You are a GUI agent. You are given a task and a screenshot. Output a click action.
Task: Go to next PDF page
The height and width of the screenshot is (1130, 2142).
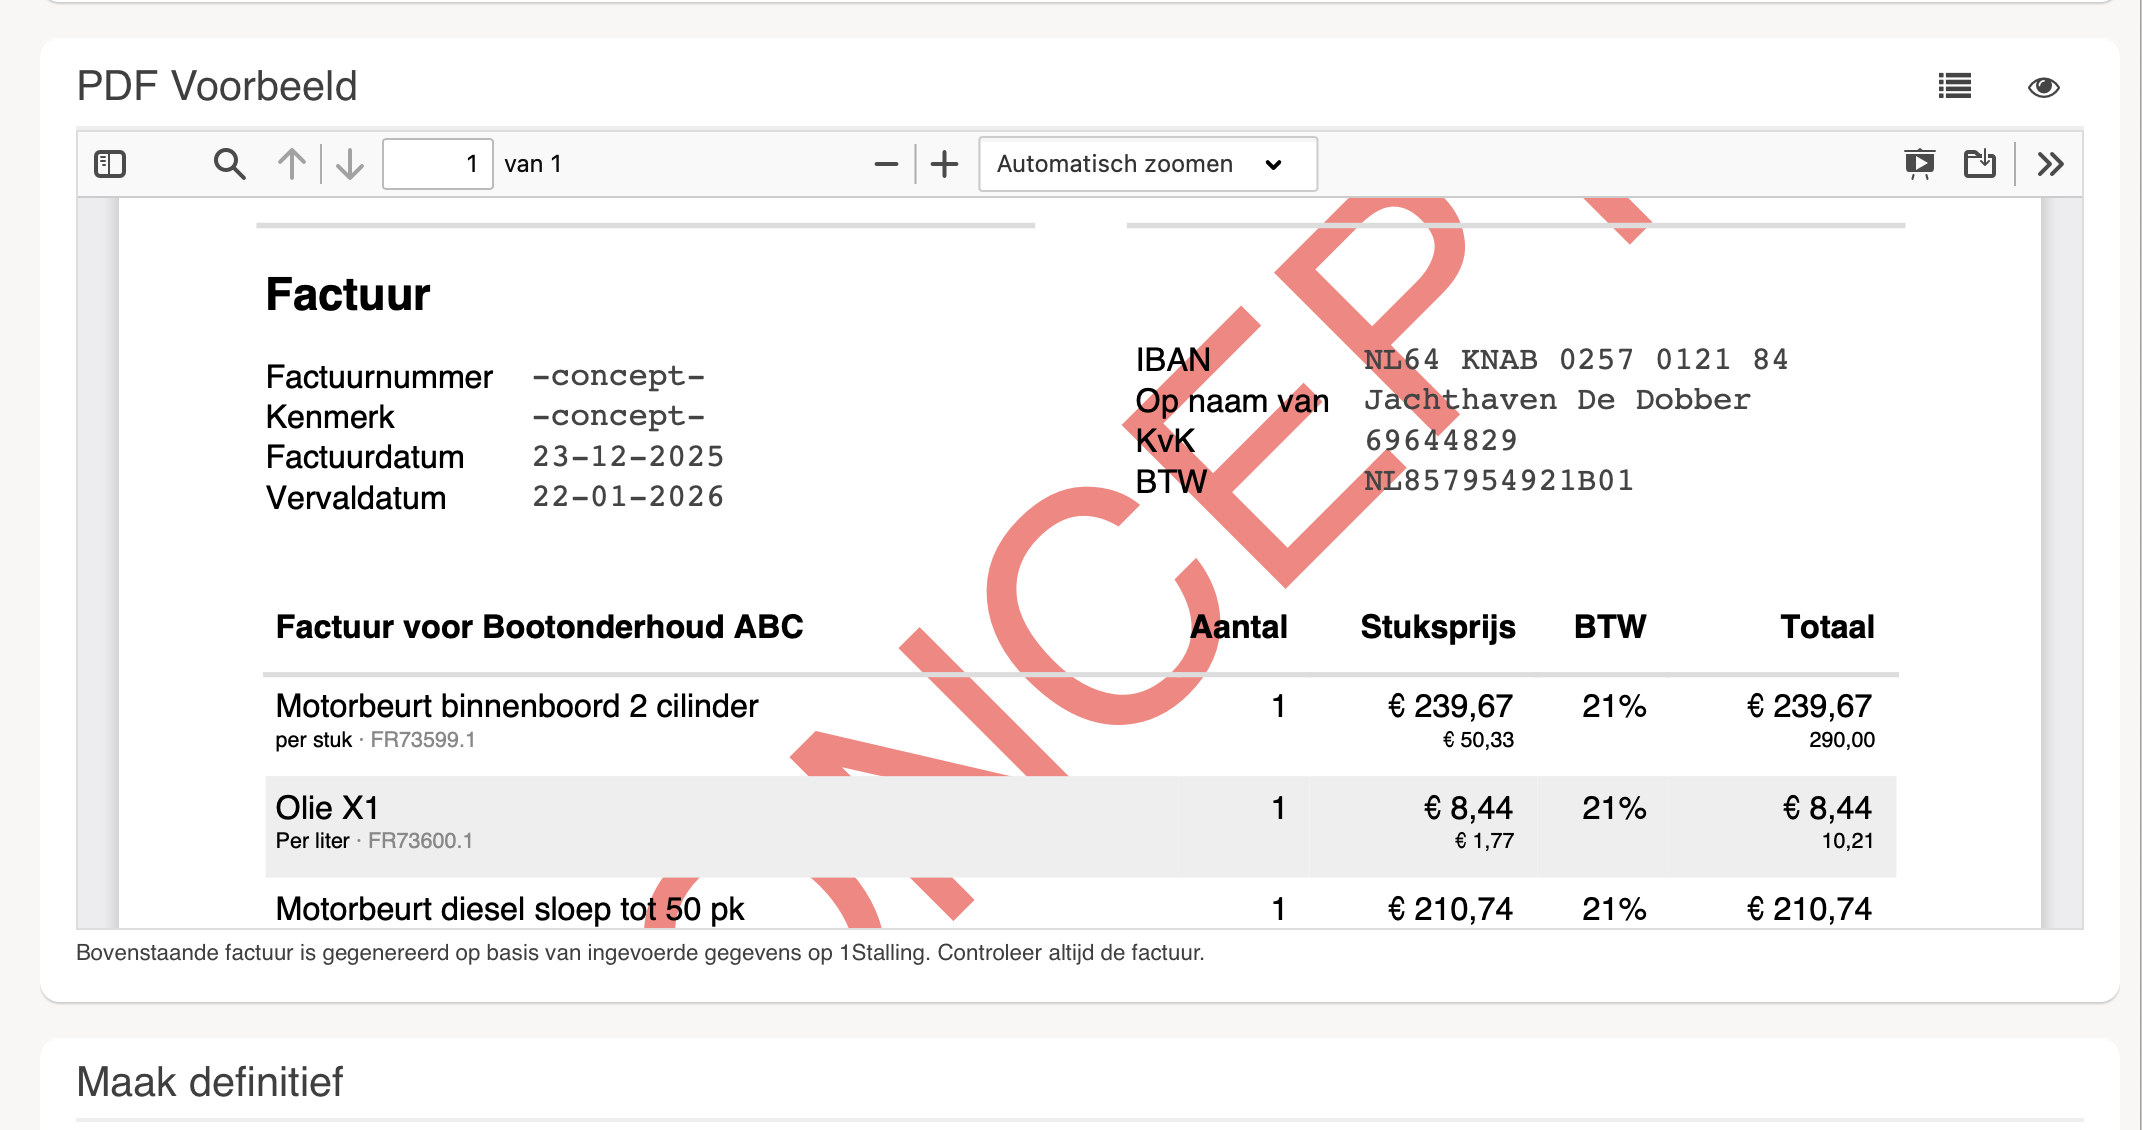click(350, 164)
